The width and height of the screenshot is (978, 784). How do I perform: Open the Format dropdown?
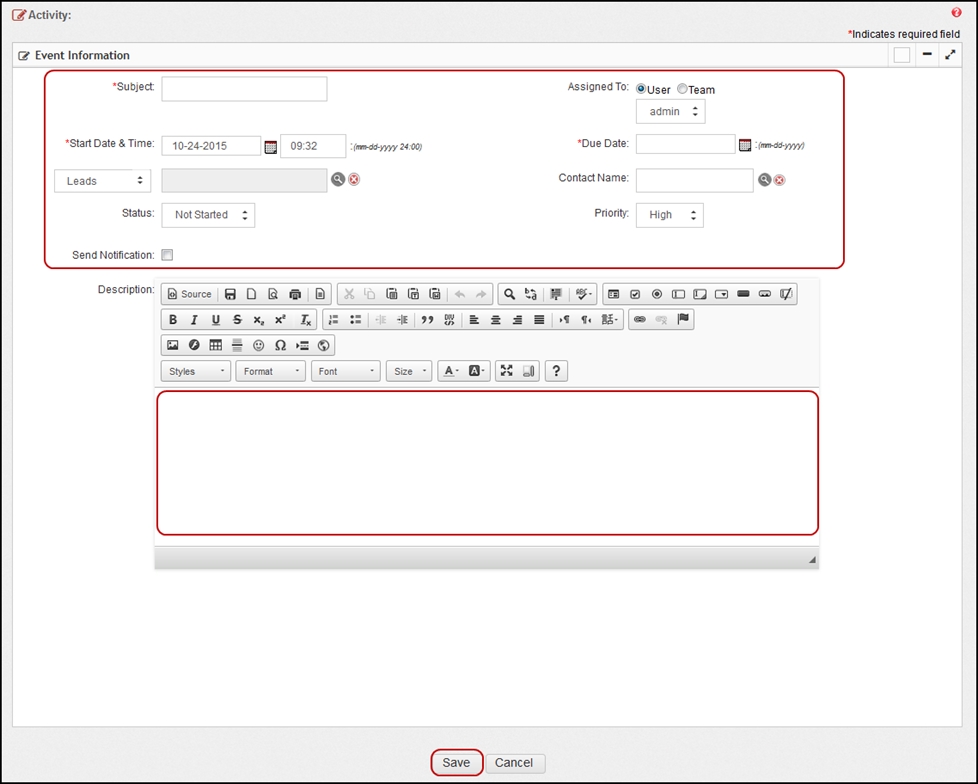(271, 371)
